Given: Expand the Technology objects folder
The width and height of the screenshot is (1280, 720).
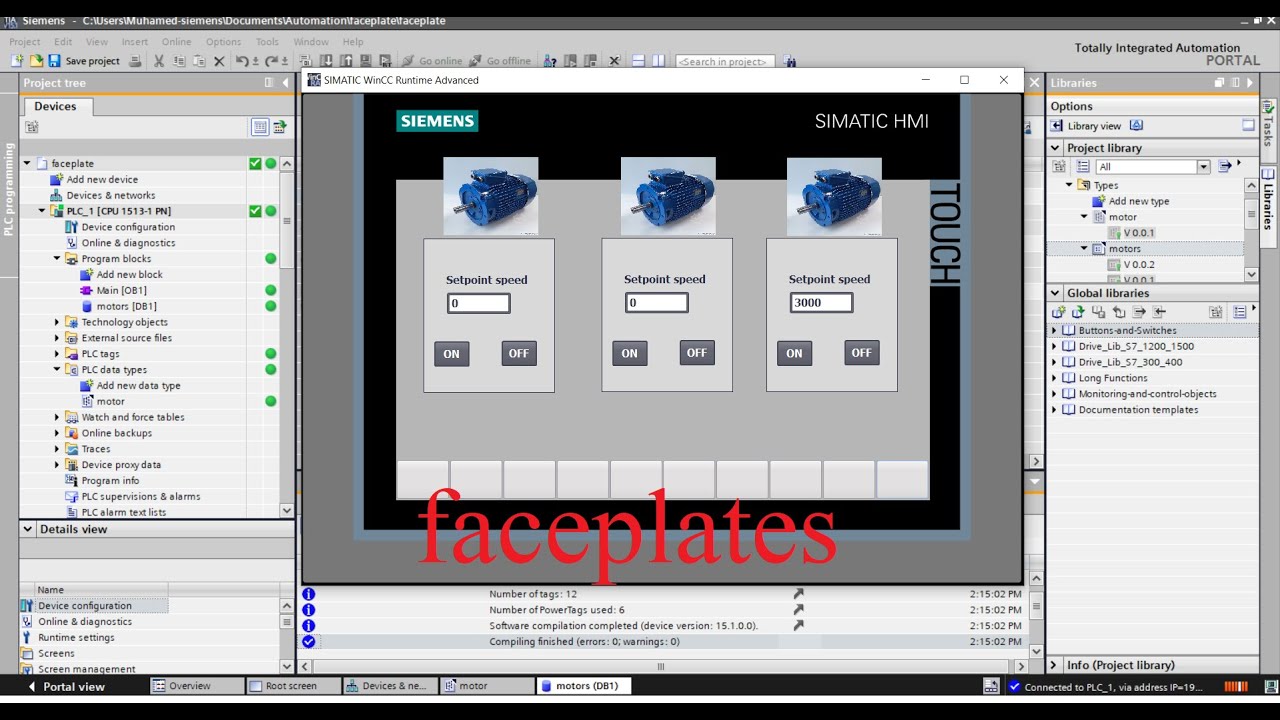Looking at the screenshot, I should pyautogui.click(x=57, y=322).
